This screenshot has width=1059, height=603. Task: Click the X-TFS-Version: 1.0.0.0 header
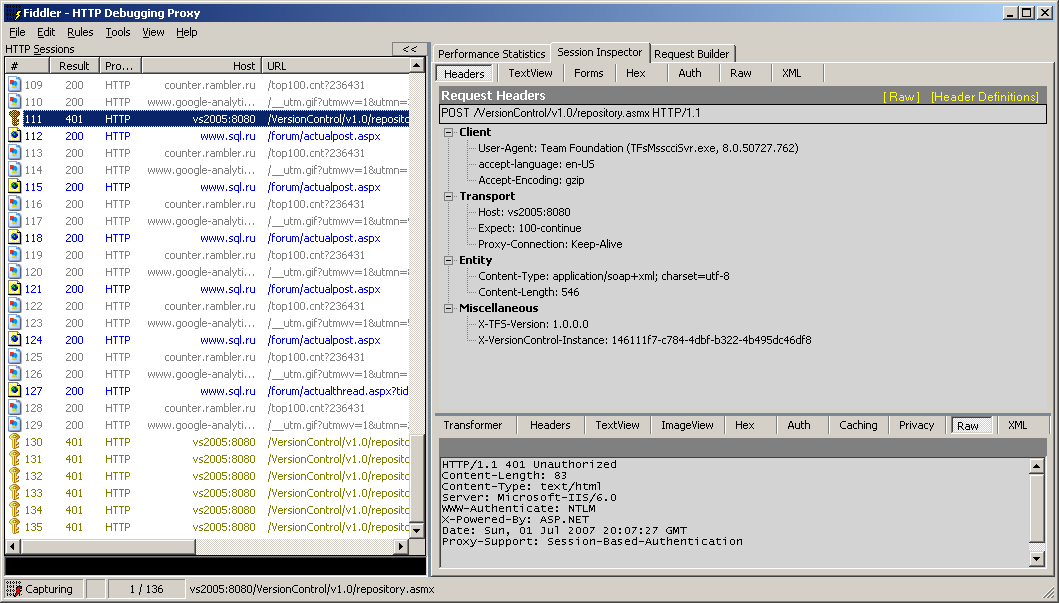click(533, 324)
